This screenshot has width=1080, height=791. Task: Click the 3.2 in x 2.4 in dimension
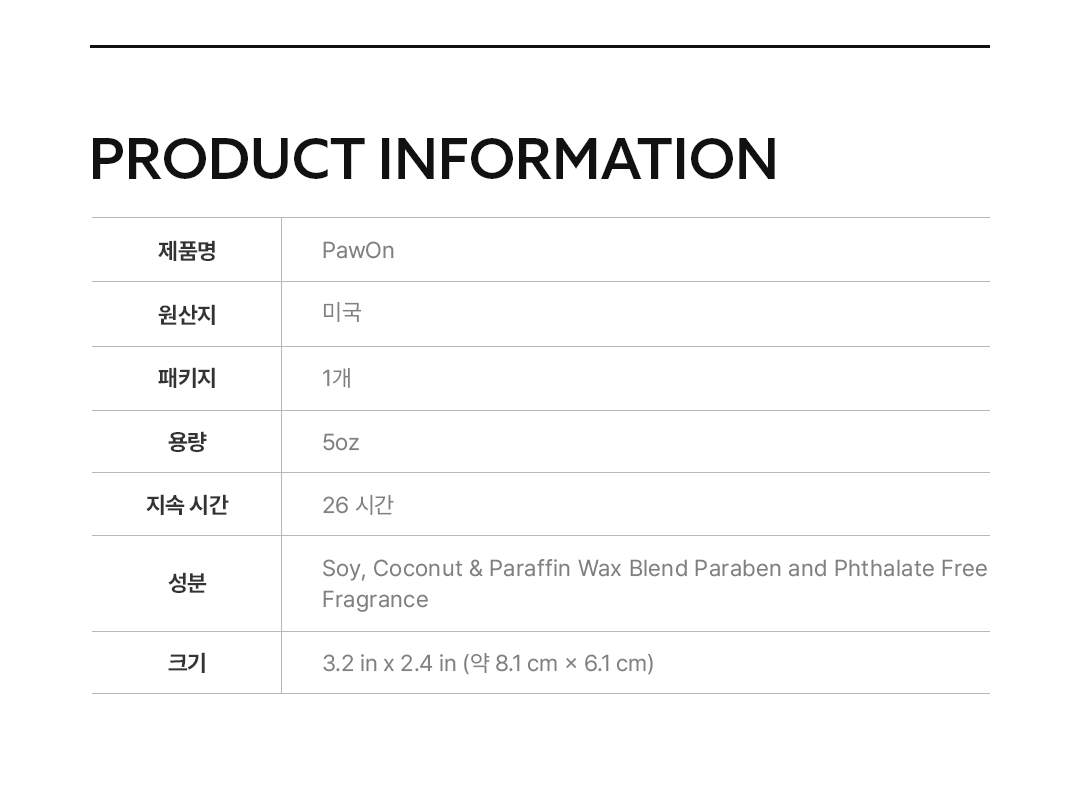click(389, 663)
